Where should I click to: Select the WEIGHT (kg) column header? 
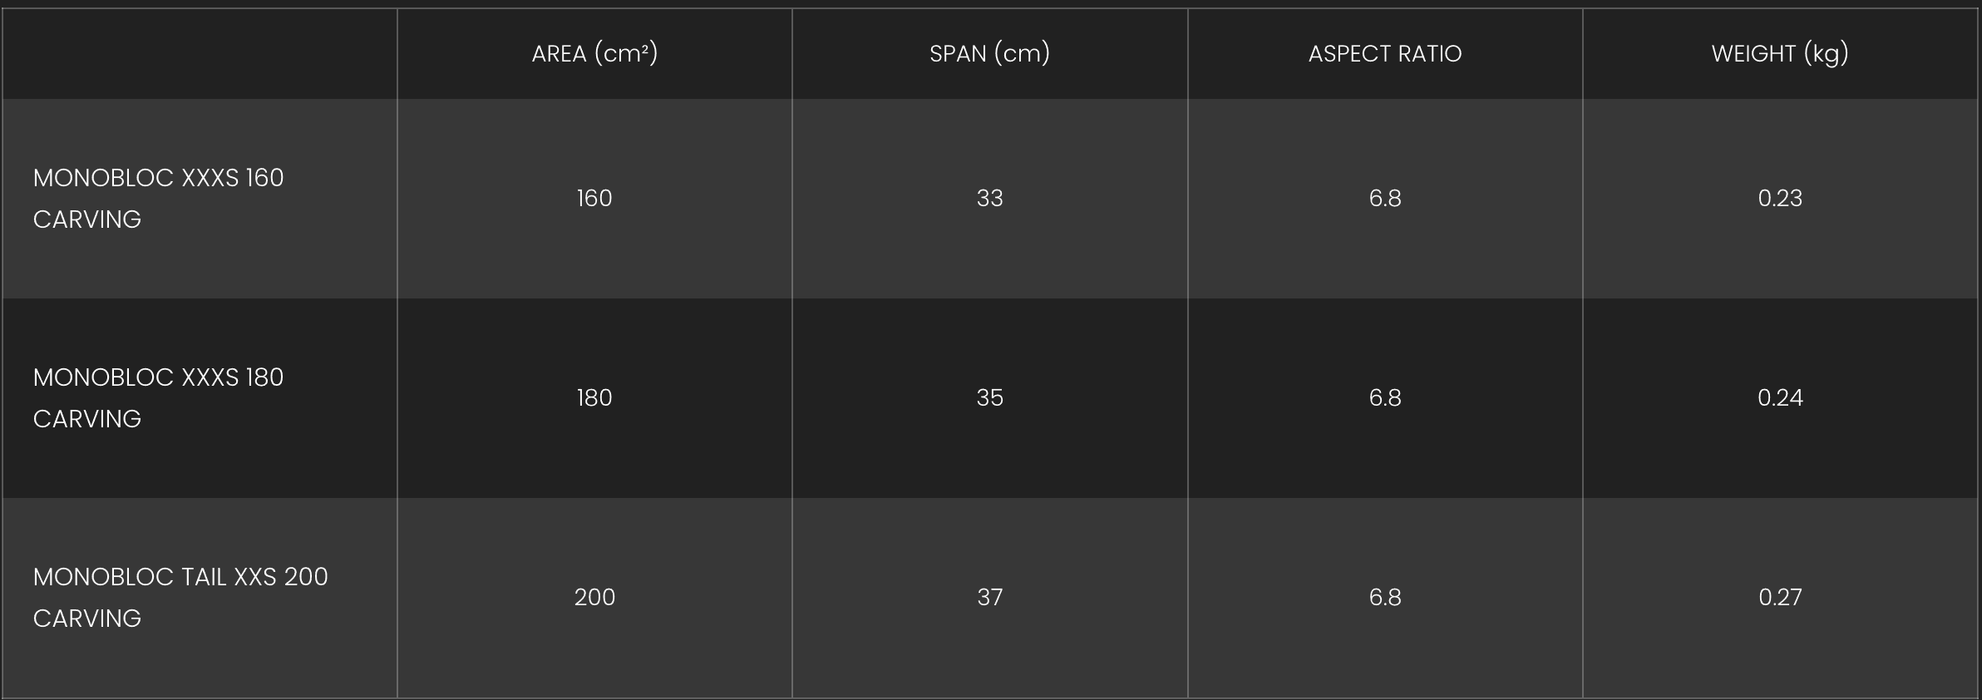(1779, 54)
